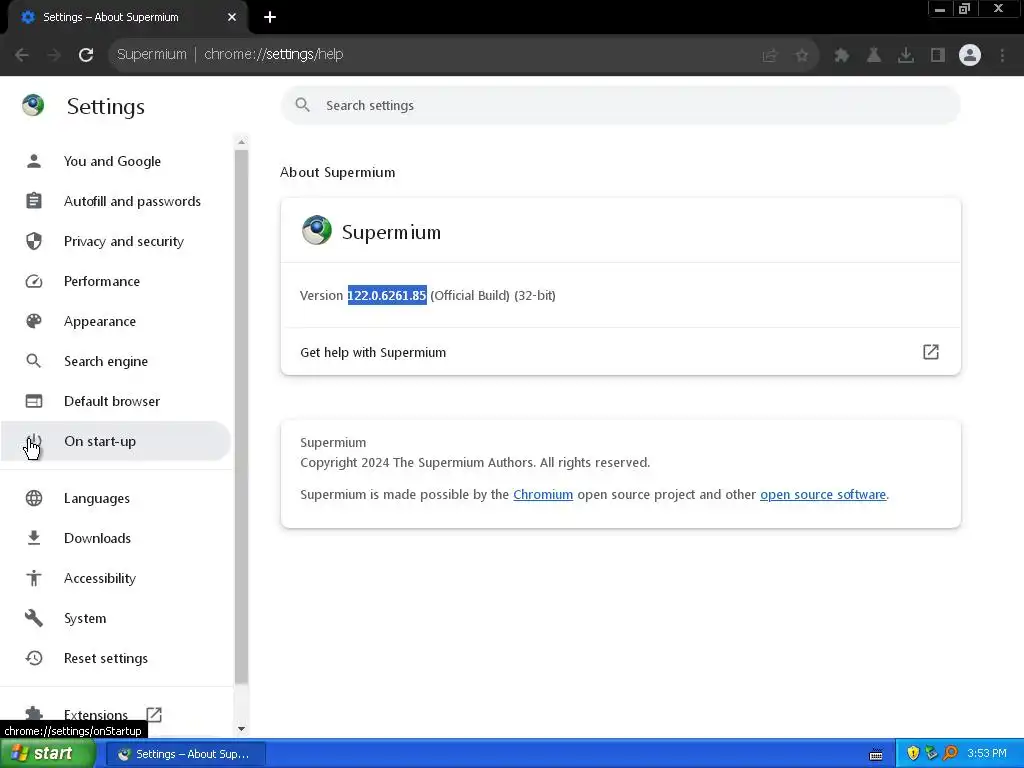Open You and Google settings
Screen dimensions: 1024x768
pos(116,161)
